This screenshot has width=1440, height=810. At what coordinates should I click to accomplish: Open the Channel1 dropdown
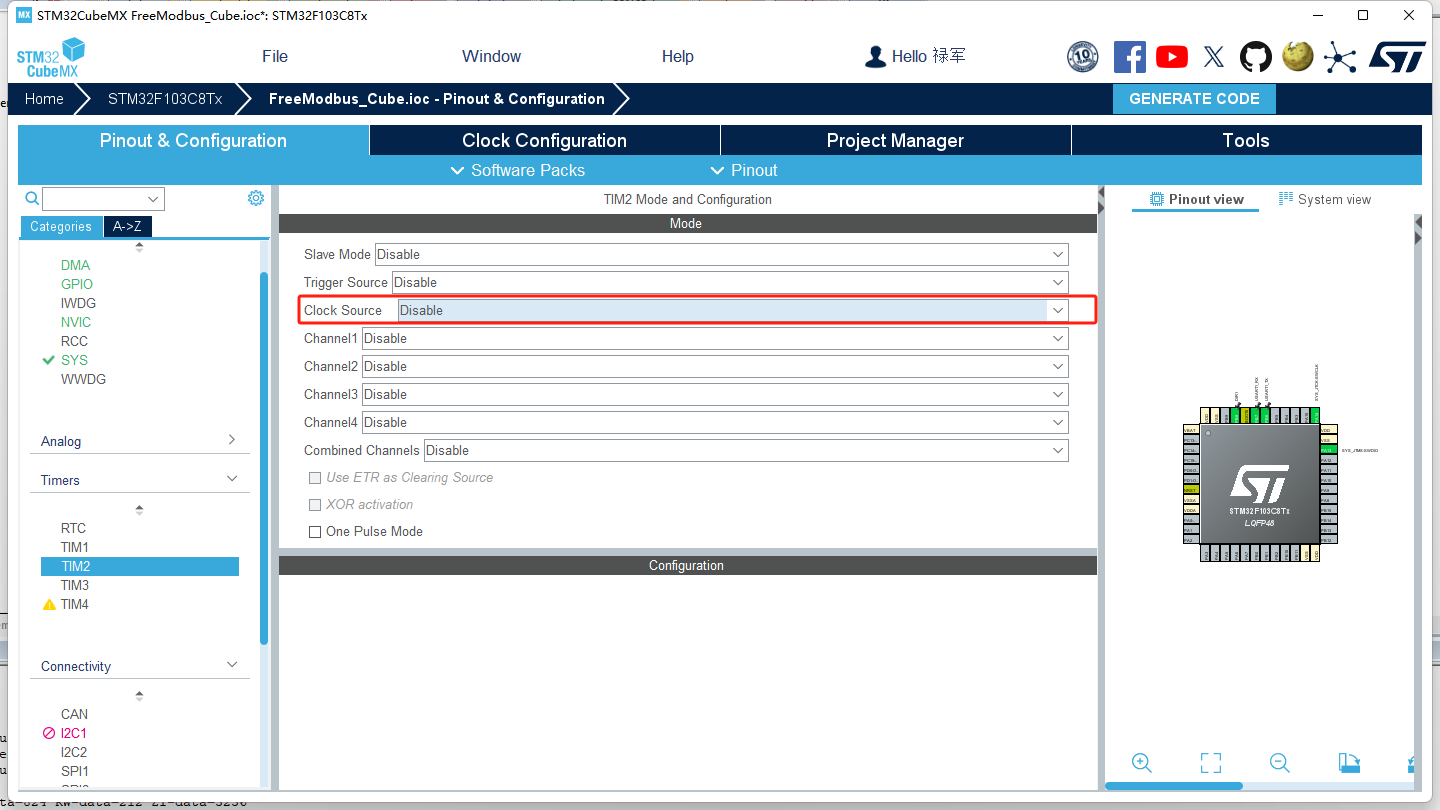715,338
